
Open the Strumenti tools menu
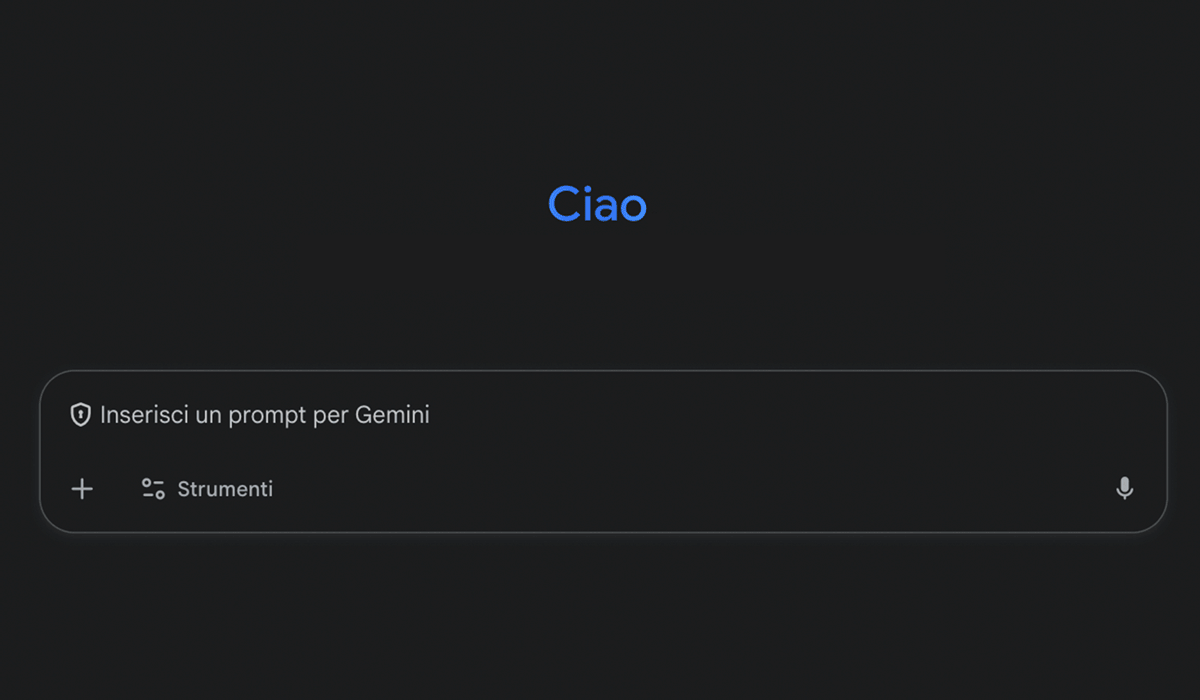pyautogui.click(x=205, y=488)
